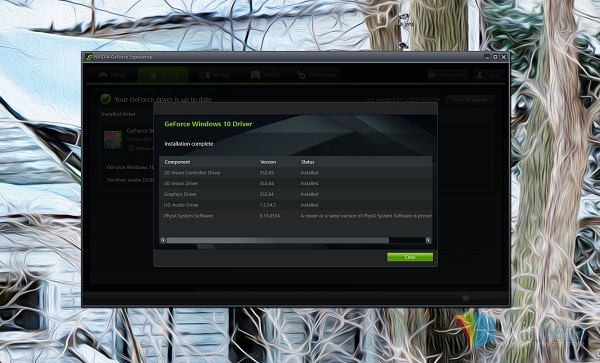Screen dimensions: 600x363
Task: Open the SHIELD tab
Action: click(266, 75)
